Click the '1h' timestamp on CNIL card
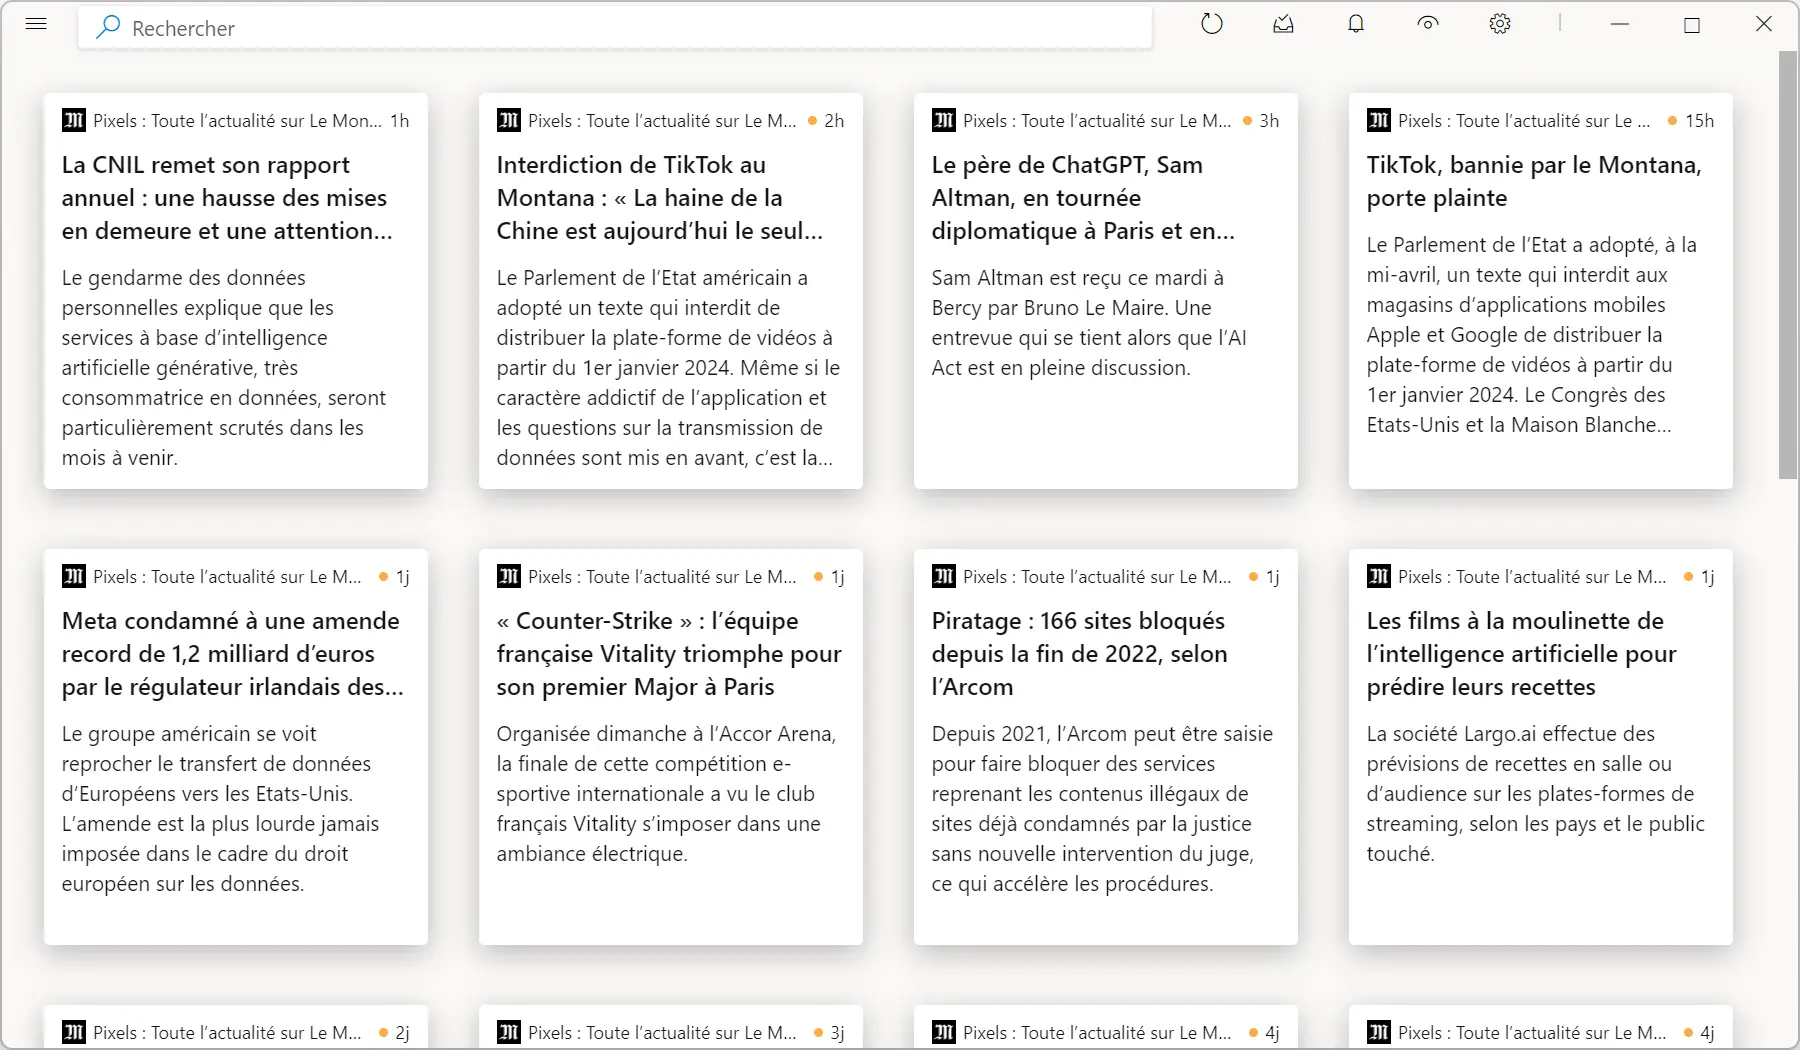This screenshot has width=1800, height=1050. pos(400,121)
